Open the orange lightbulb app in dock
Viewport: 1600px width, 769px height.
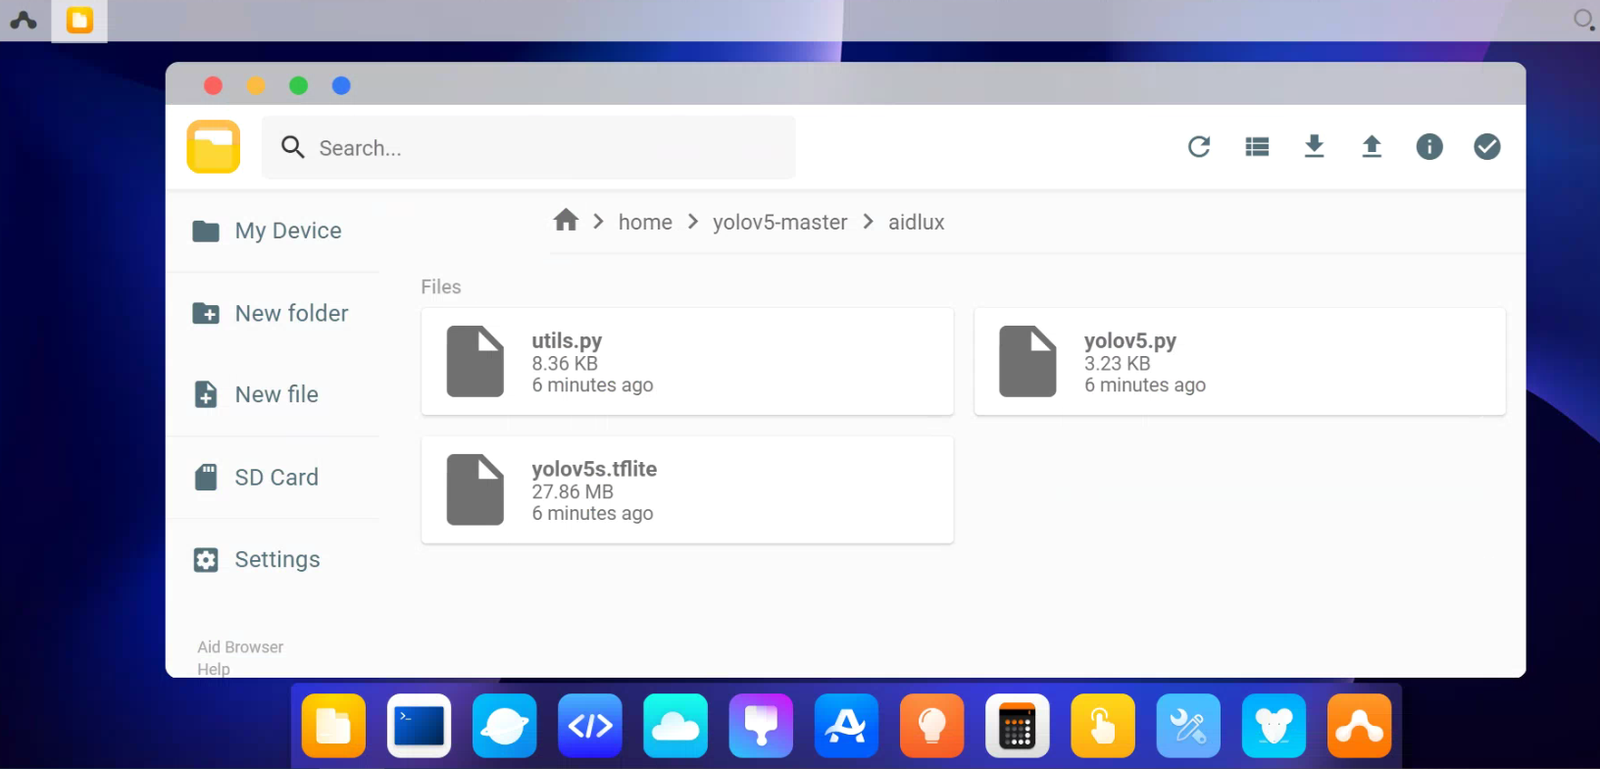tap(932, 726)
